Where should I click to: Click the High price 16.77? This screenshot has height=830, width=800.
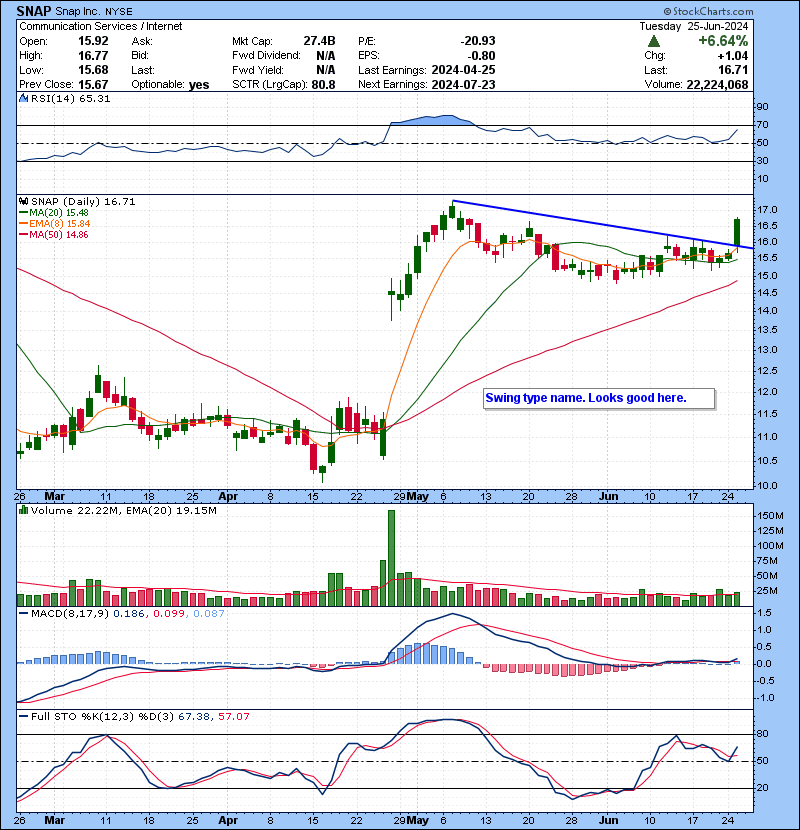pyautogui.click(x=93, y=56)
